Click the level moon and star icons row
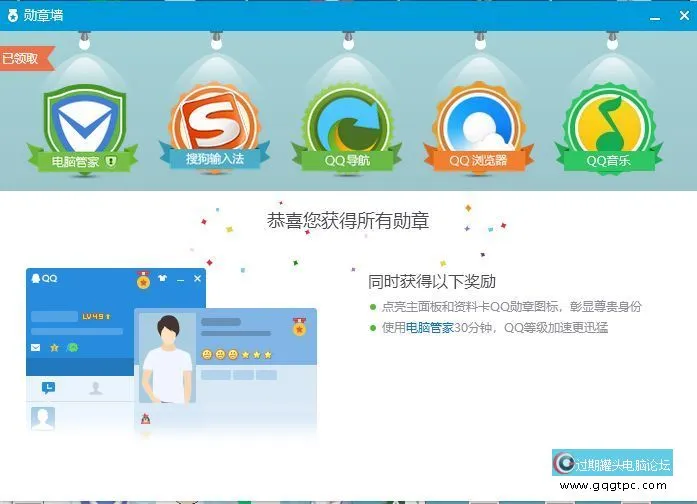 click(236, 355)
